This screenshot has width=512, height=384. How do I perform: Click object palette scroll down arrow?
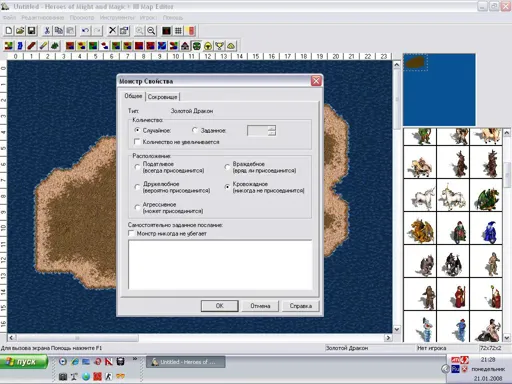coord(507,338)
